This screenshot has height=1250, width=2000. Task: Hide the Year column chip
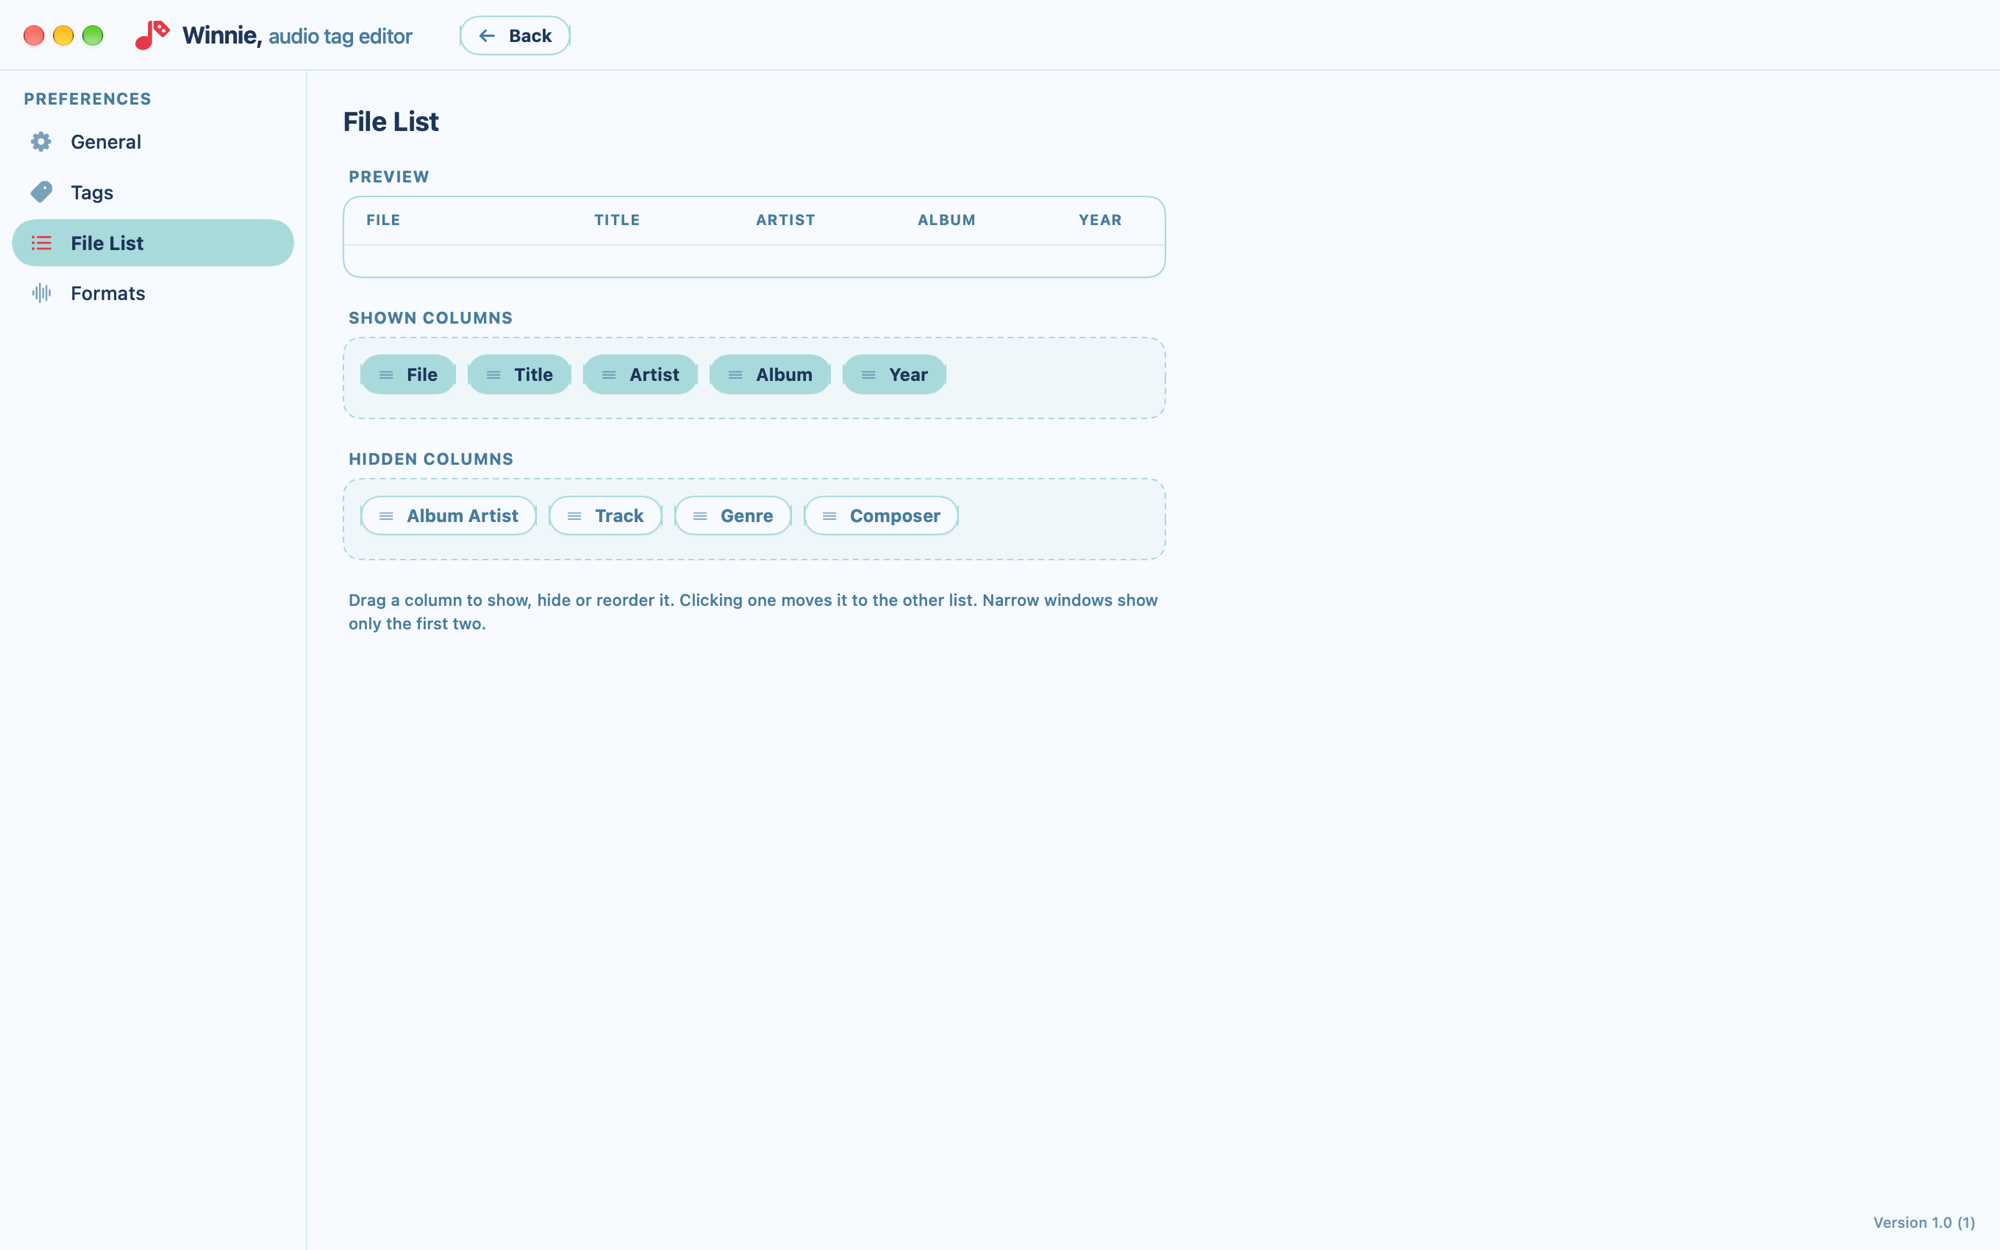click(894, 375)
